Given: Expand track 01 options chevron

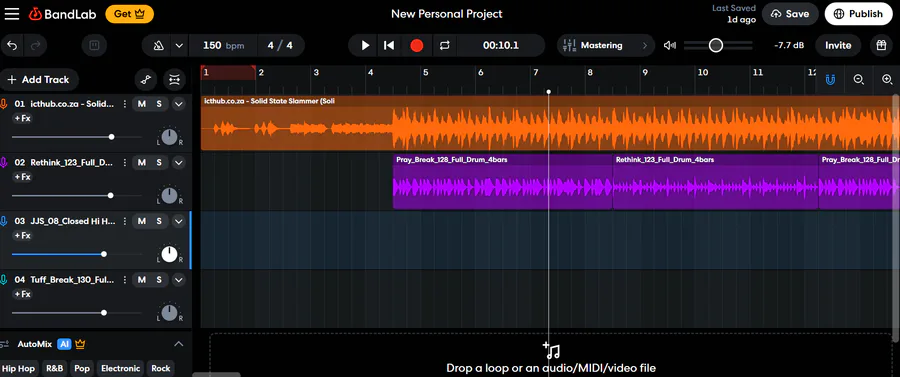Looking at the screenshot, I should [179, 104].
